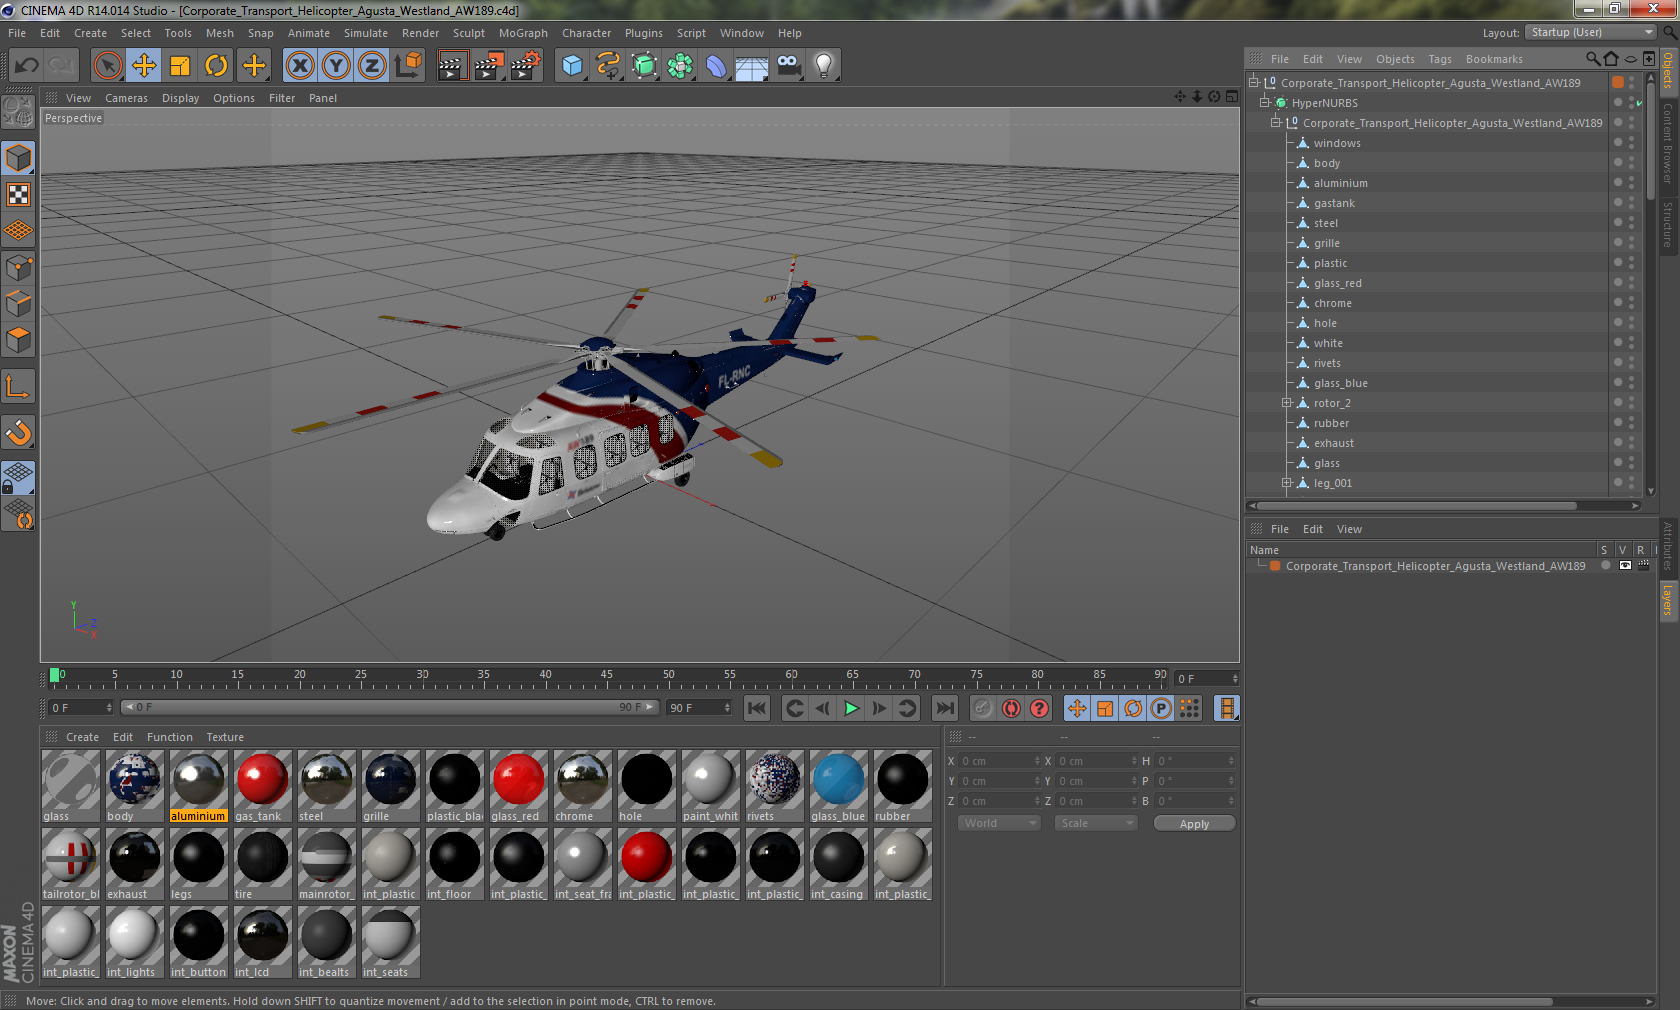1680x1010 pixels.
Task: Click the X position input field
Action: point(999,761)
